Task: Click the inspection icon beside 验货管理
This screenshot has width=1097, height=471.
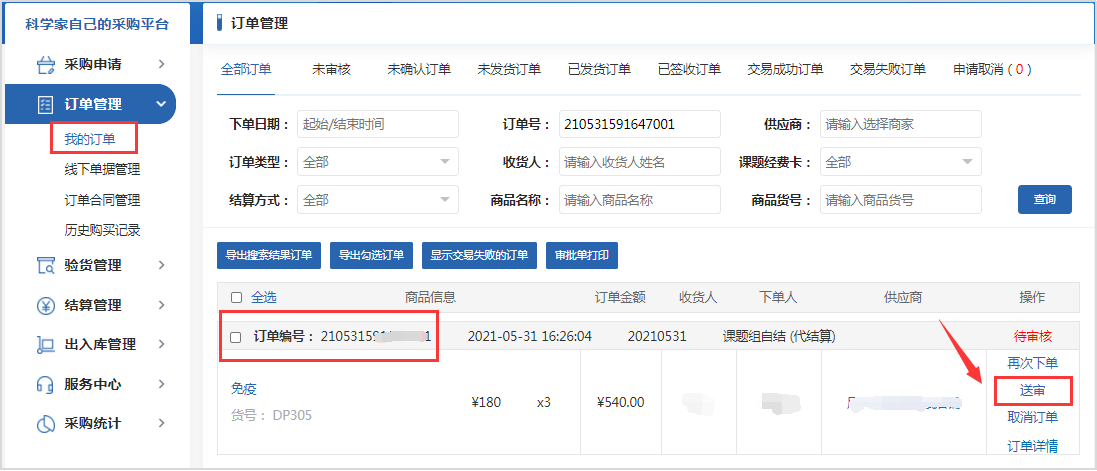Action: coord(45,265)
